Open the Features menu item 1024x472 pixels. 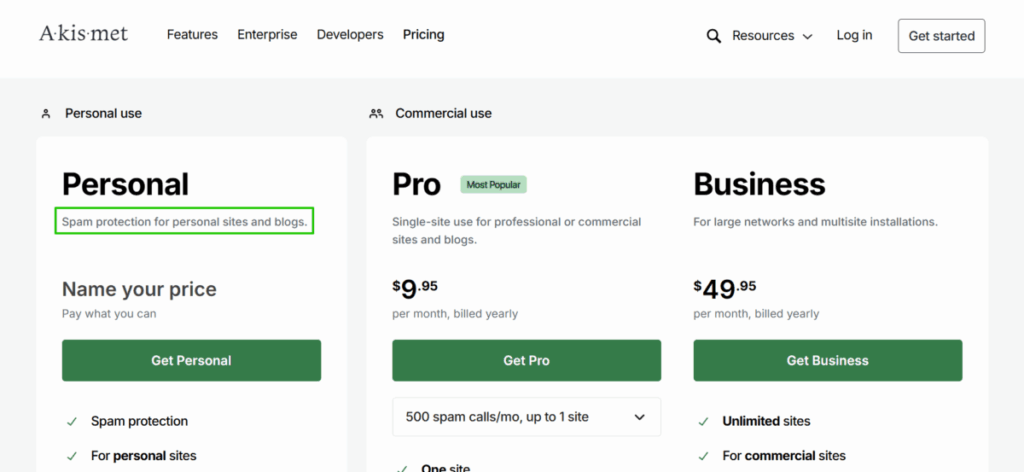point(192,35)
